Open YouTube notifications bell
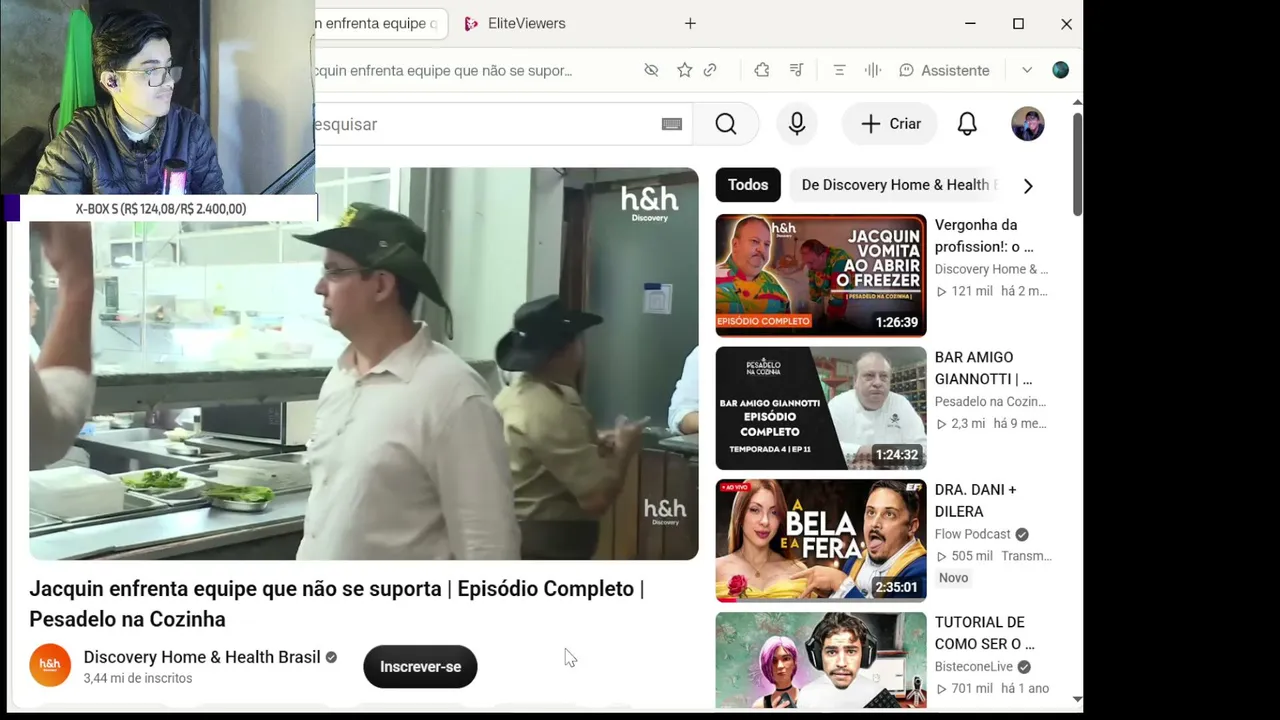 tap(967, 124)
